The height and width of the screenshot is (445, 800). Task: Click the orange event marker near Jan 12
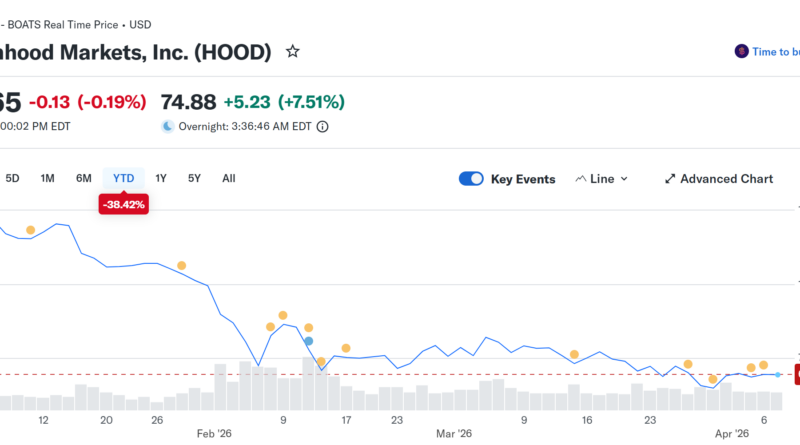30,230
